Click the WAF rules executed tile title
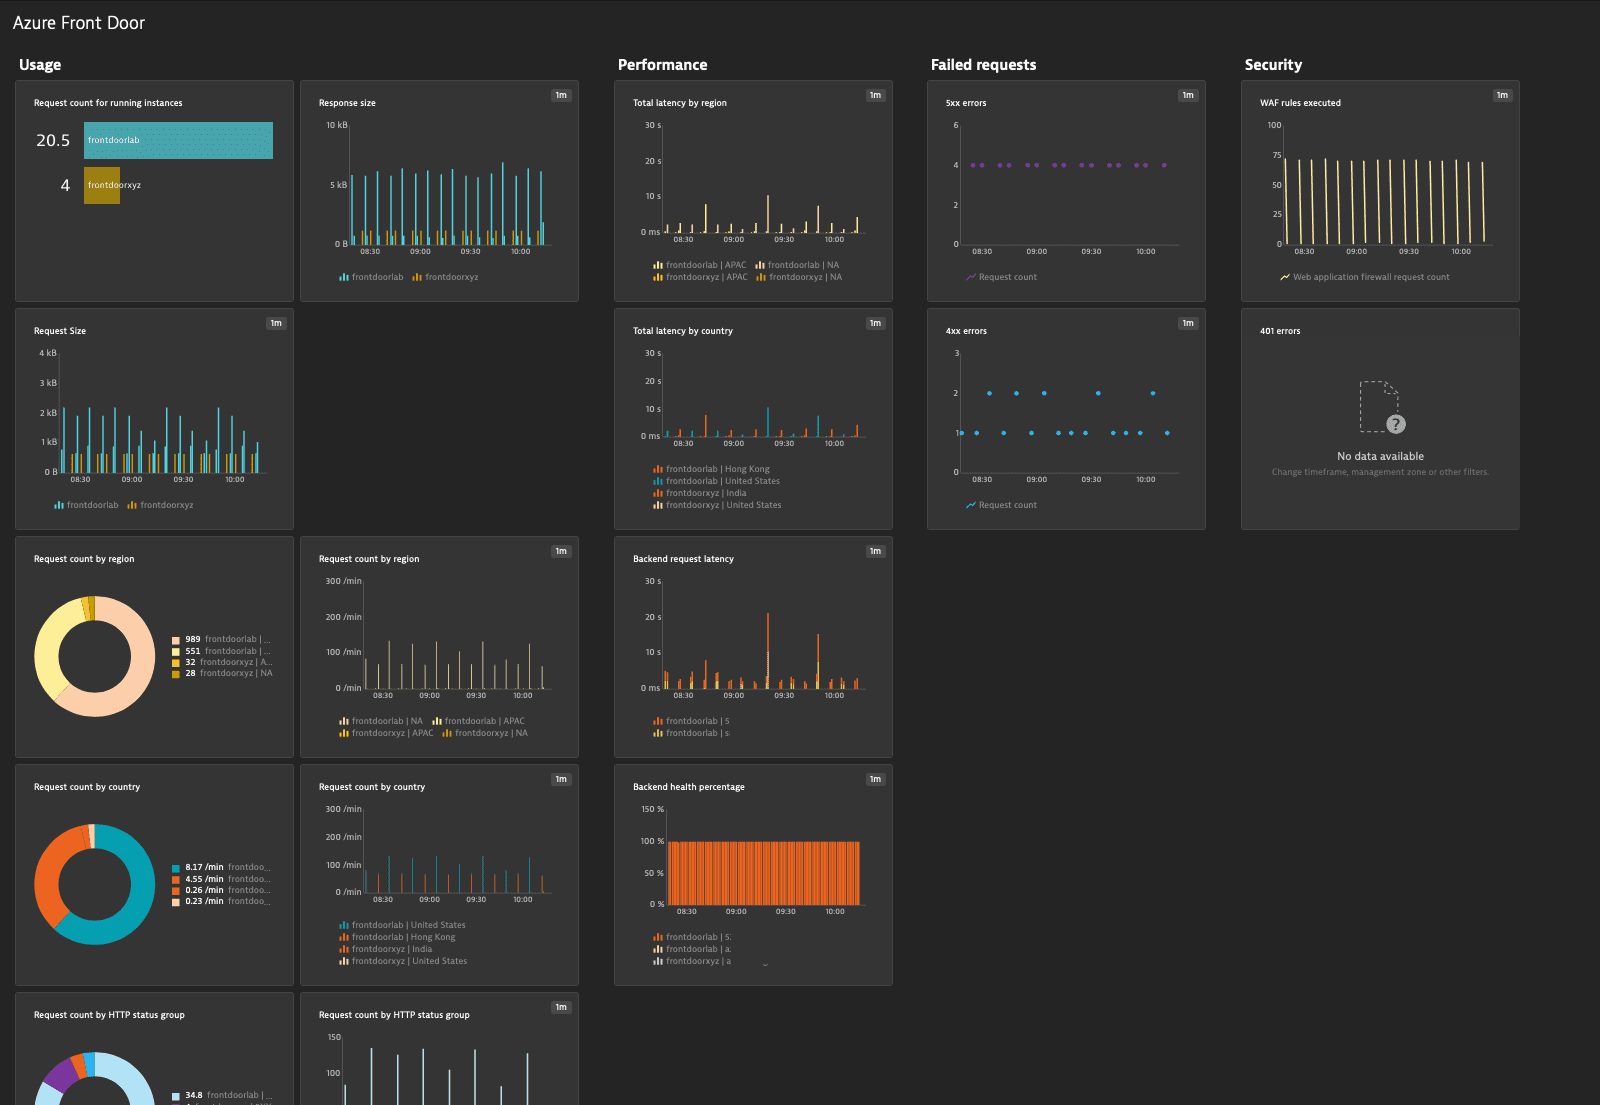Image resolution: width=1600 pixels, height=1105 pixels. 1300,103
